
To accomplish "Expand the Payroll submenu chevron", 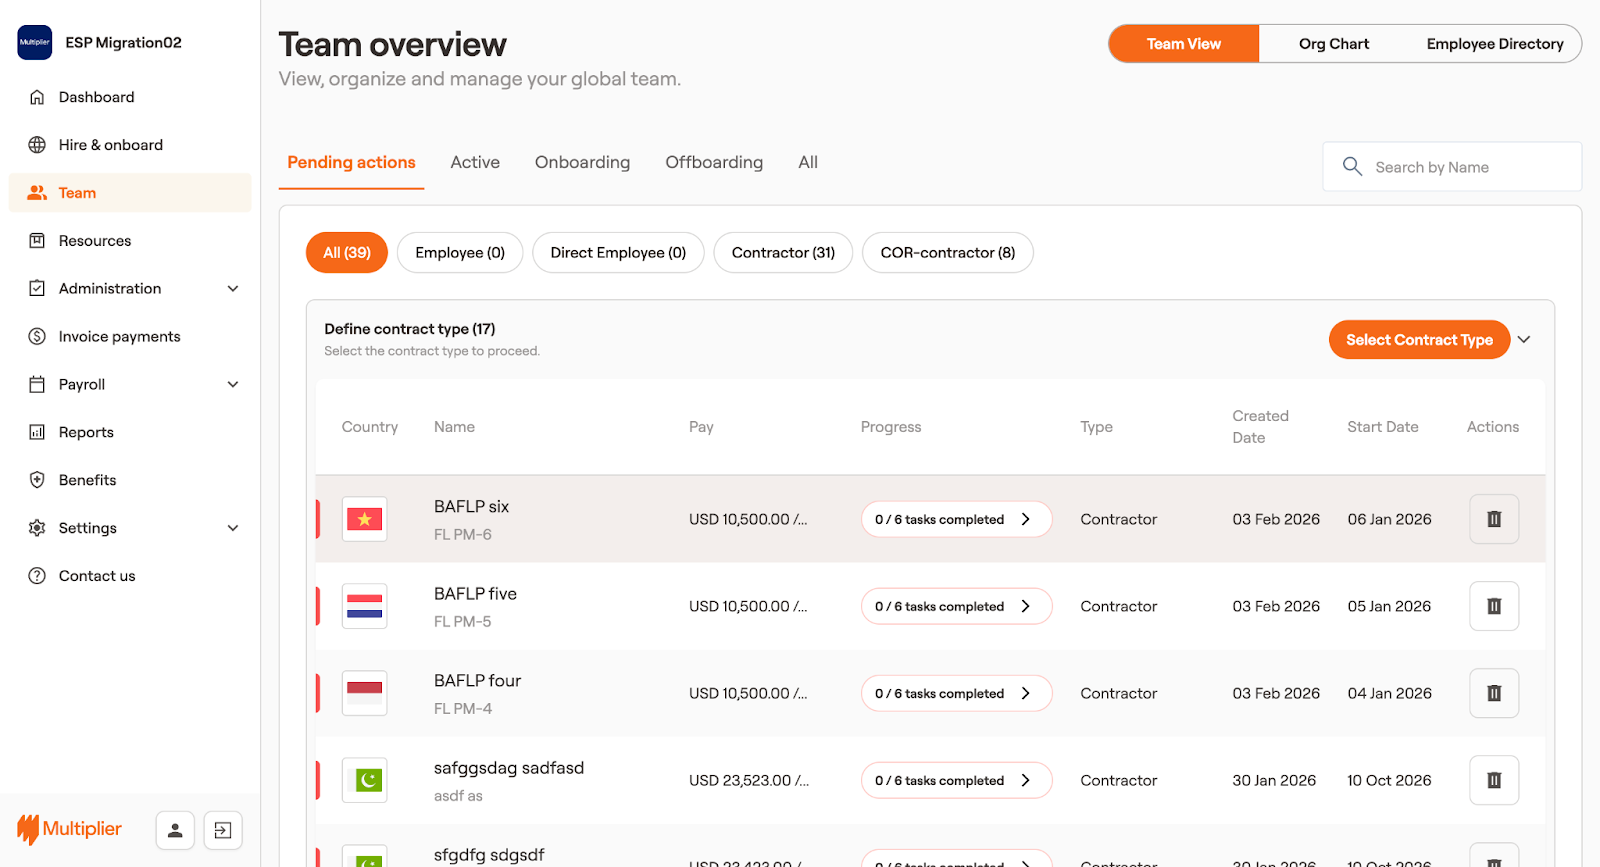I will (233, 385).
